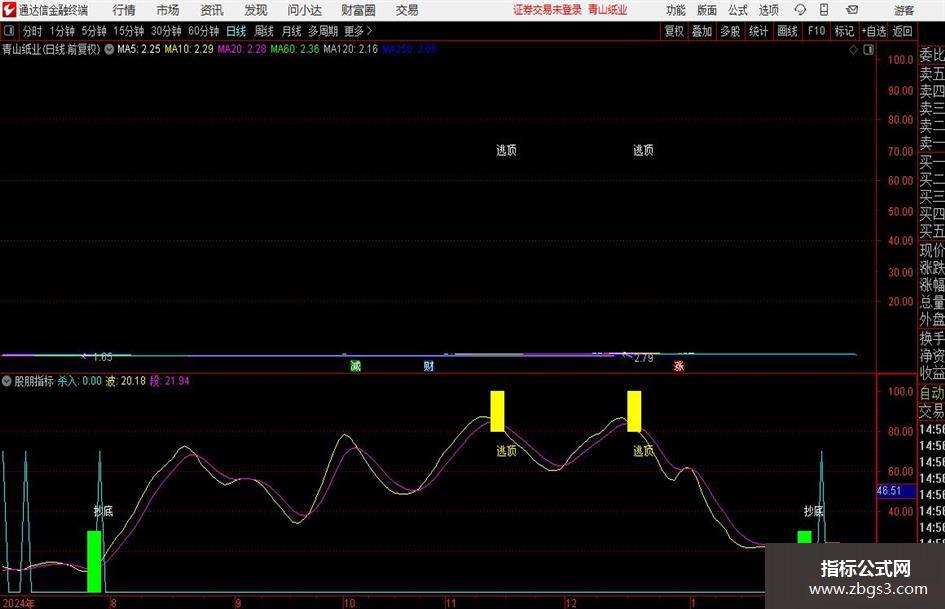Click the diamond icon at chart top-right
This screenshot has width=945, height=609.
(853, 50)
